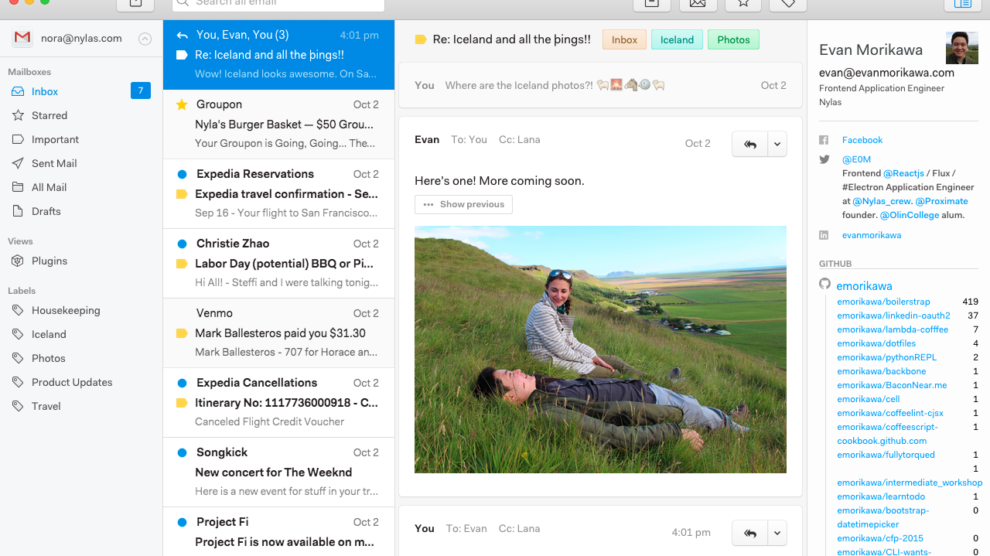This screenshot has height=556, width=990.
Task: Toggle importance marker on Expedia Reservations email
Action: 181,194
